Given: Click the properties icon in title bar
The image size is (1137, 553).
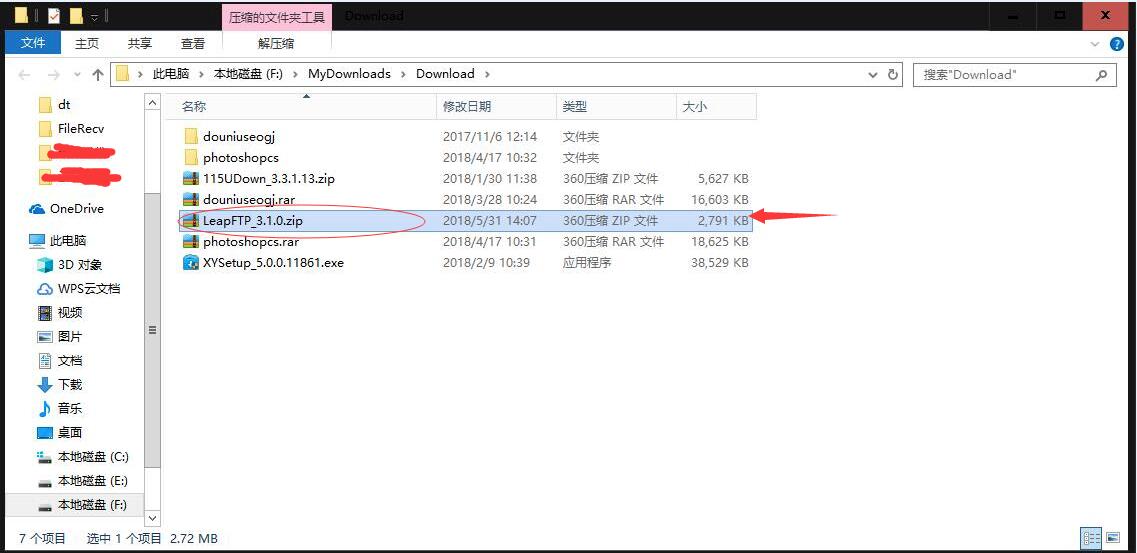Looking at the screenshot, I should pyautogui.click(x=53, y=15).
